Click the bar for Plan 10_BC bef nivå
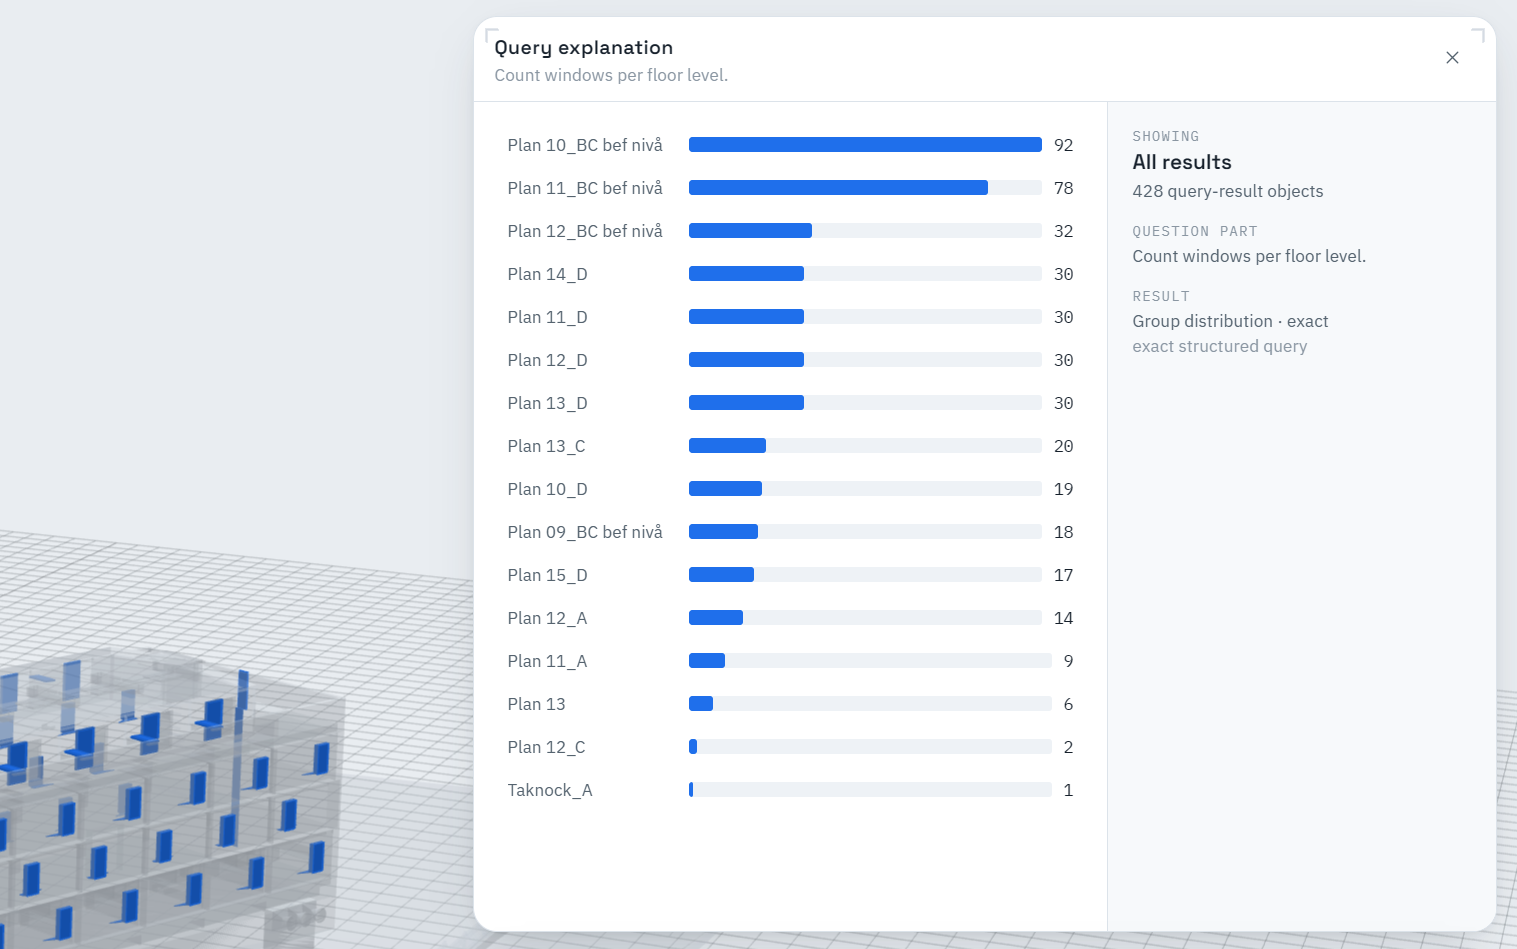 (x=865, y=145)
